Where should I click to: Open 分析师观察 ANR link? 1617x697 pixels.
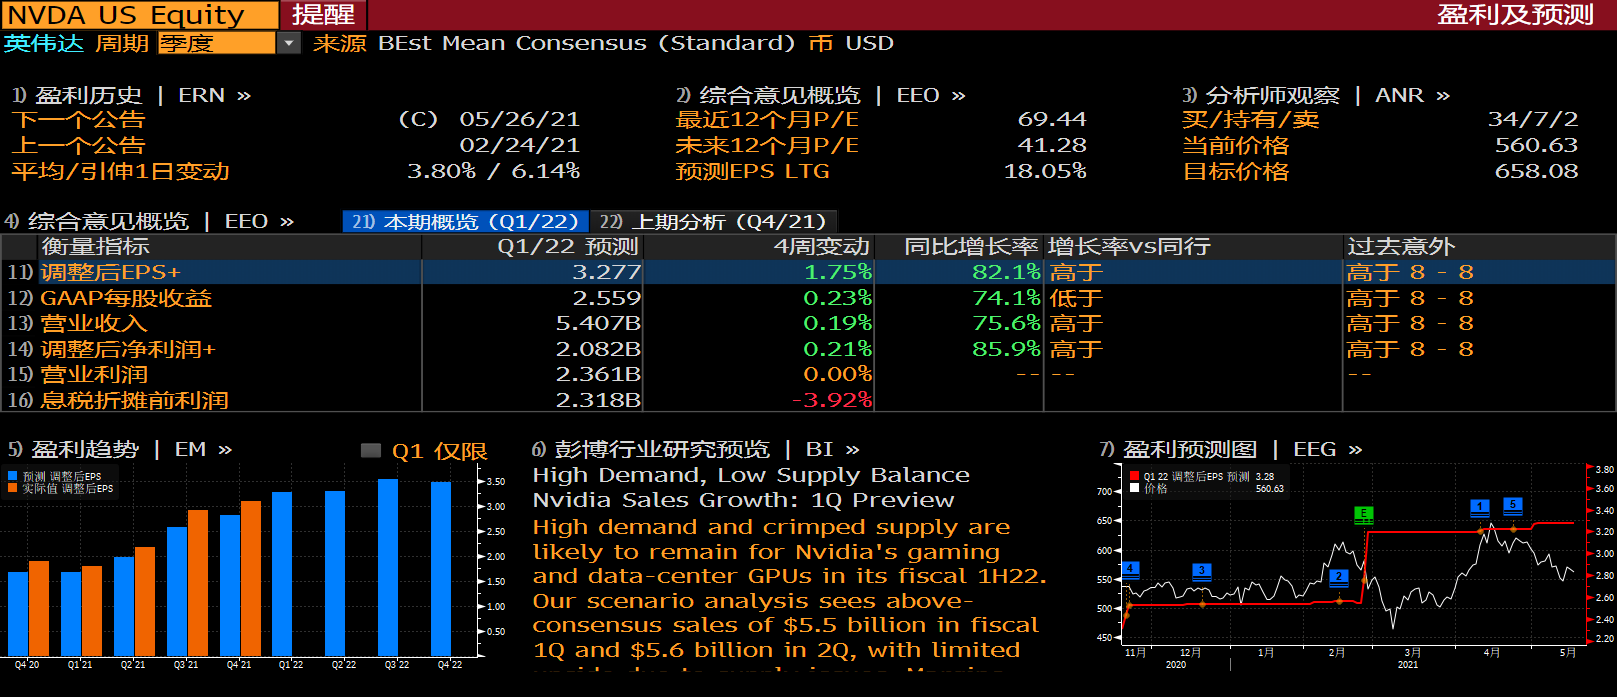(x=1315, y=95)
